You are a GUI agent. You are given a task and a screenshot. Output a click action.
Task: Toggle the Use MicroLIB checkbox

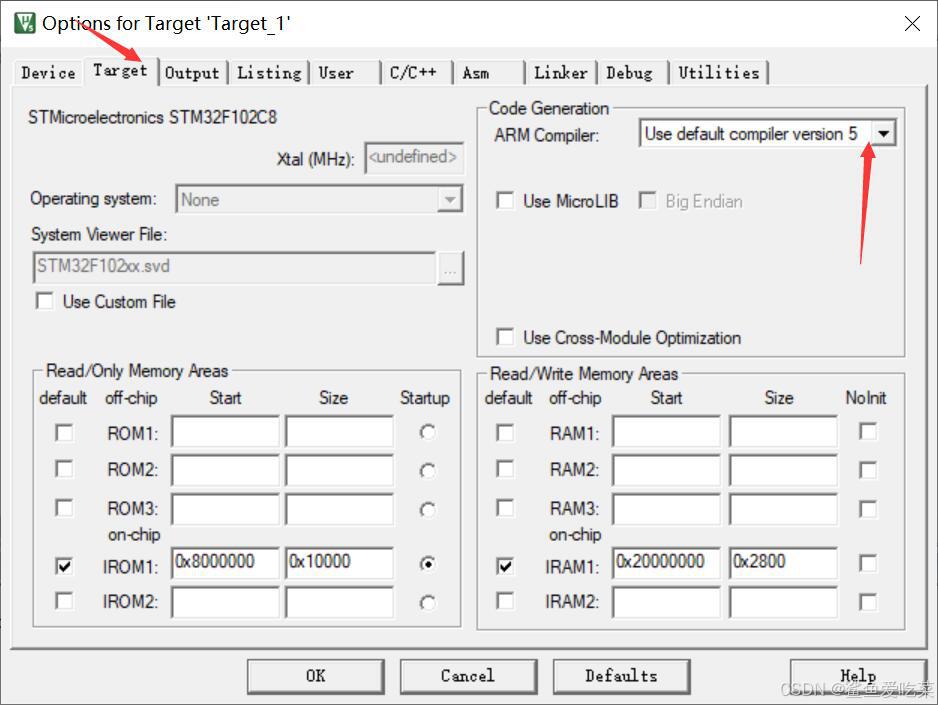point(505,200)
